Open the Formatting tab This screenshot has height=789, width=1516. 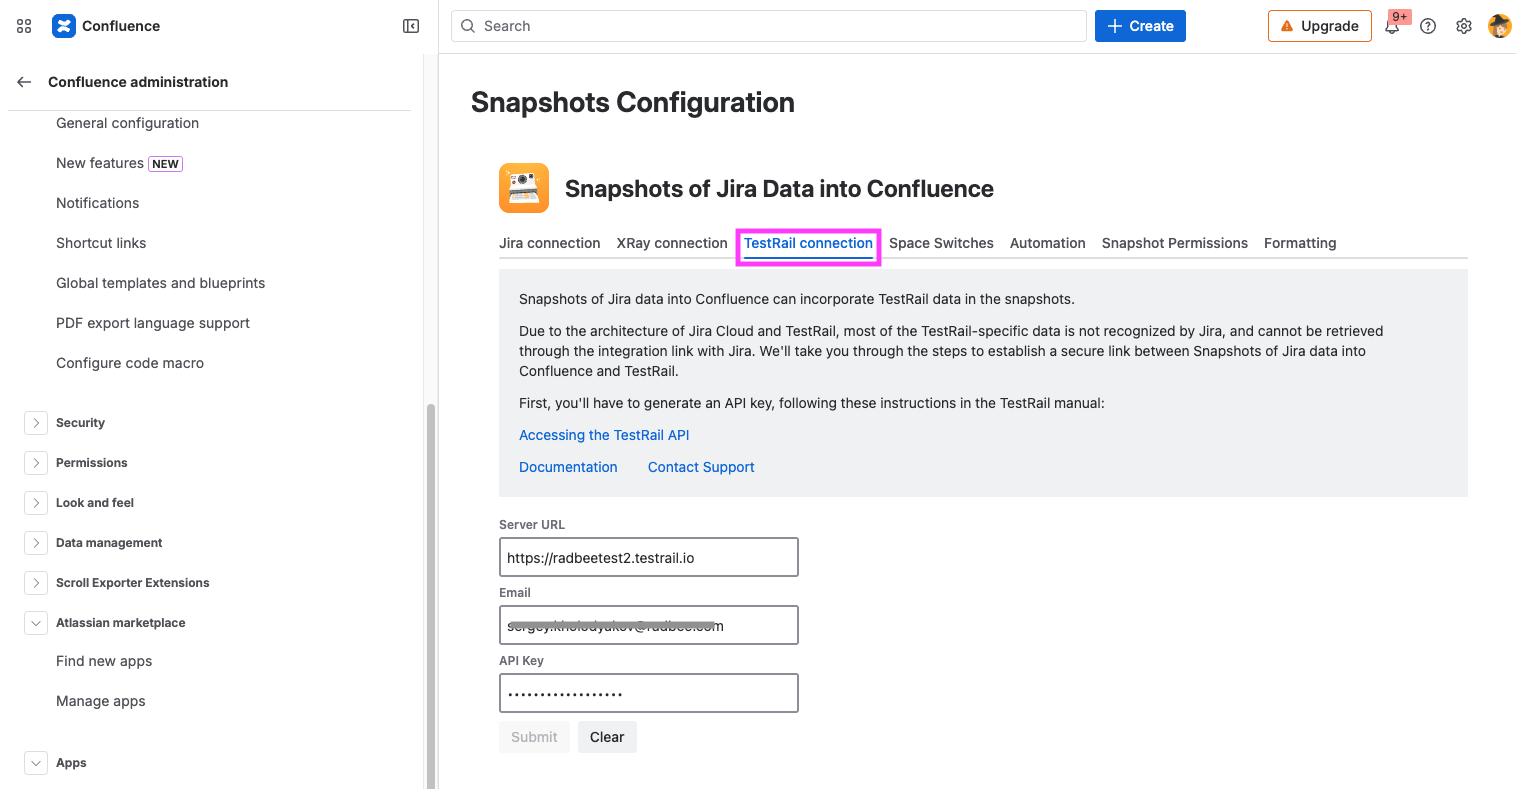(x=1300, y=243)
